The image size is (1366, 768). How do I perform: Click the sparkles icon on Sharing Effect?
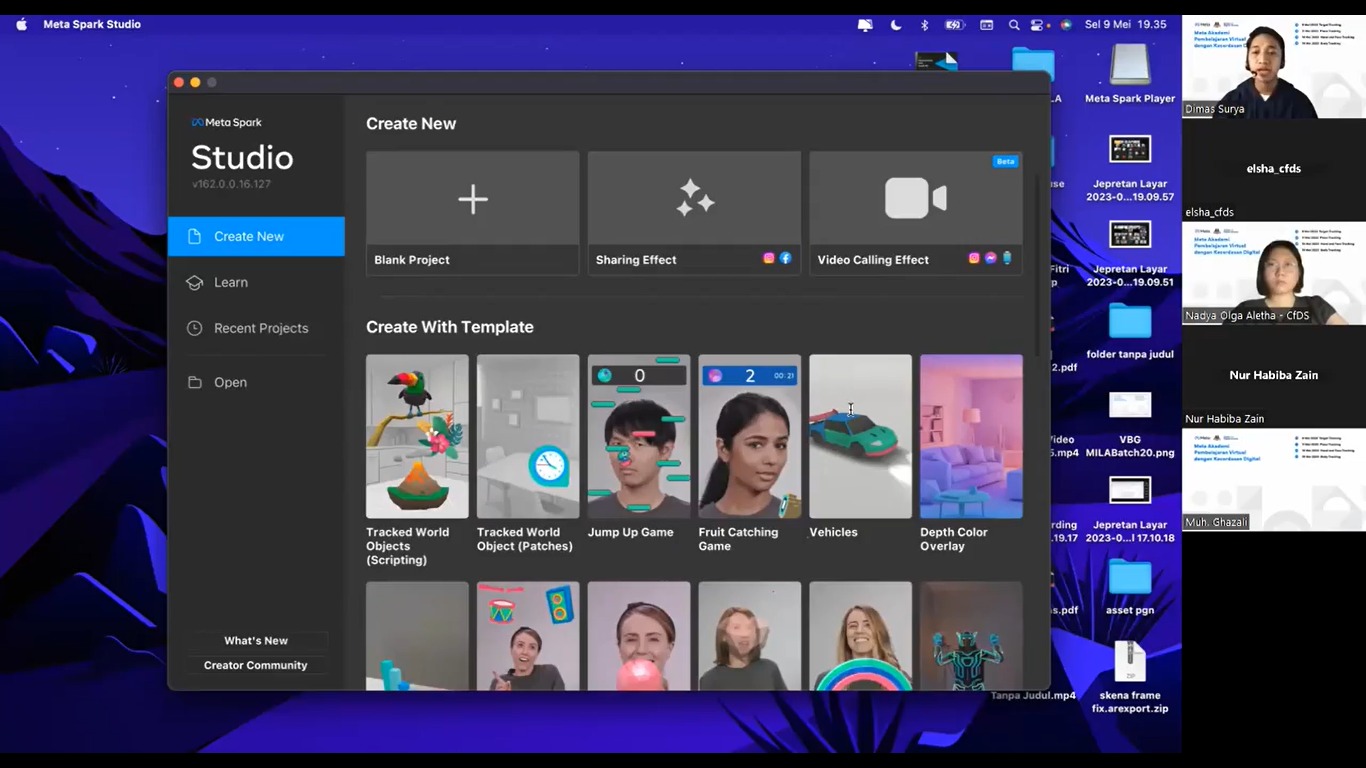[x=694, y=198]
